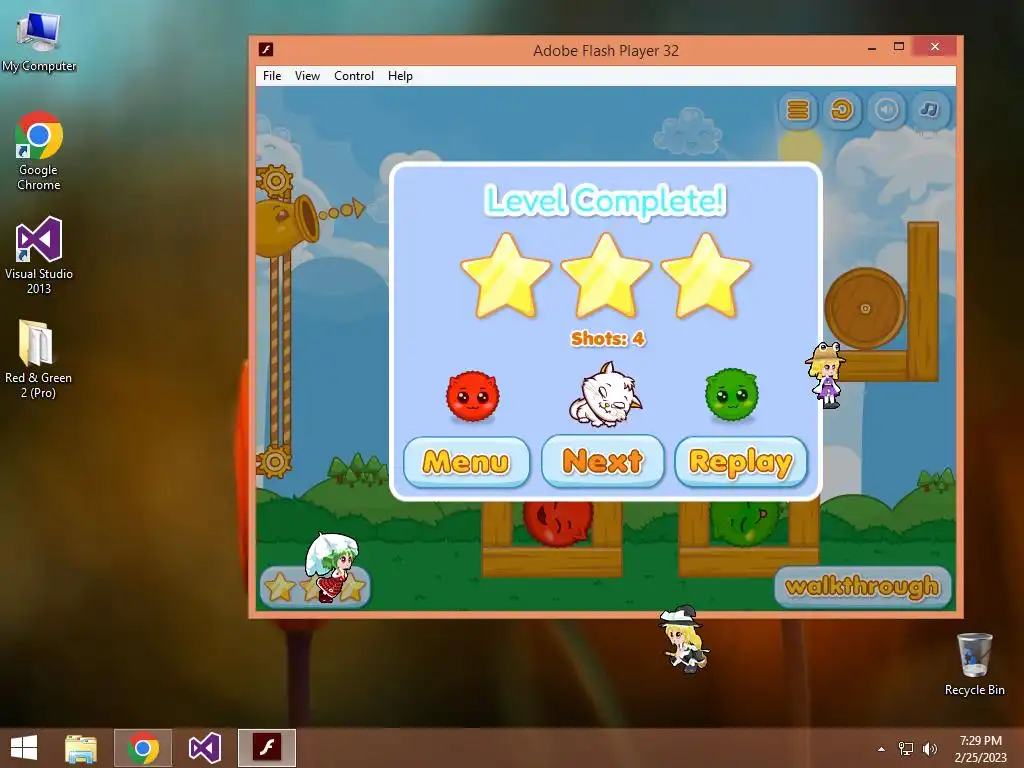1024x768 pixels.
Task: Click the Flash Player taskbar button
Action: coord(267,748)
